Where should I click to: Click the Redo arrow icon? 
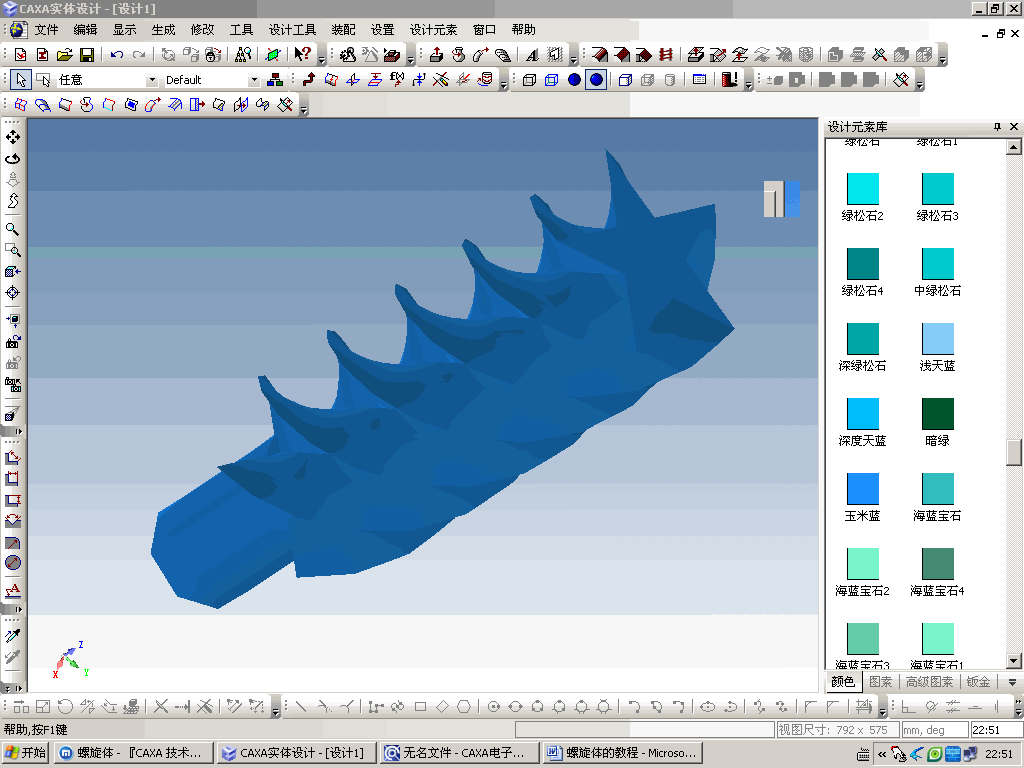138,55
